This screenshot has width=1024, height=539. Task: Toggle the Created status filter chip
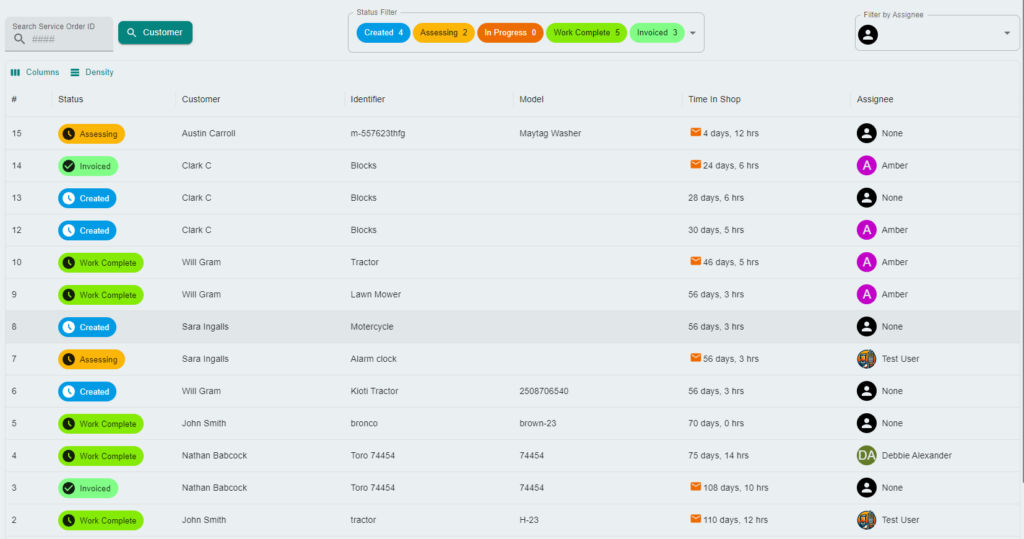pyautogui.click(x=383, y=33)
